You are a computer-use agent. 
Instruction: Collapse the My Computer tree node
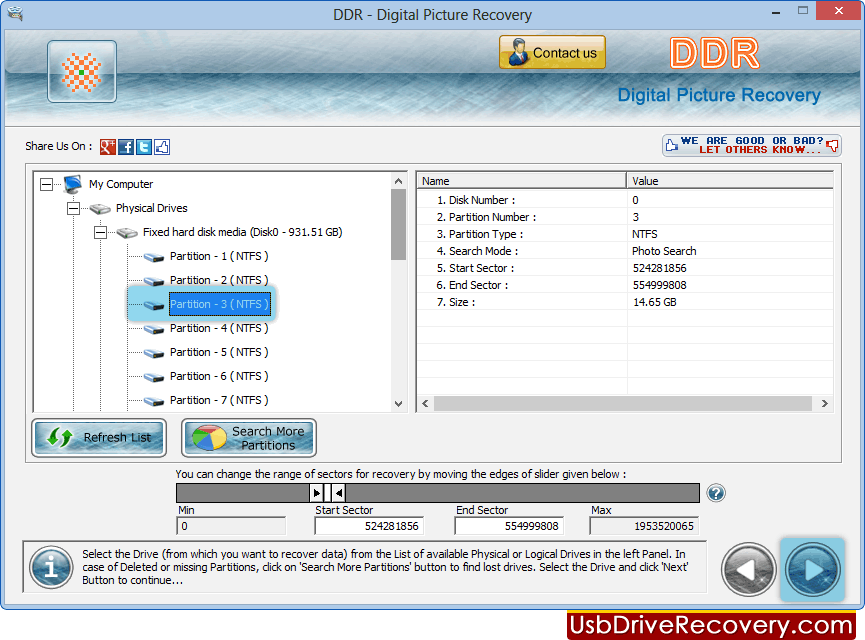point(47,184)
